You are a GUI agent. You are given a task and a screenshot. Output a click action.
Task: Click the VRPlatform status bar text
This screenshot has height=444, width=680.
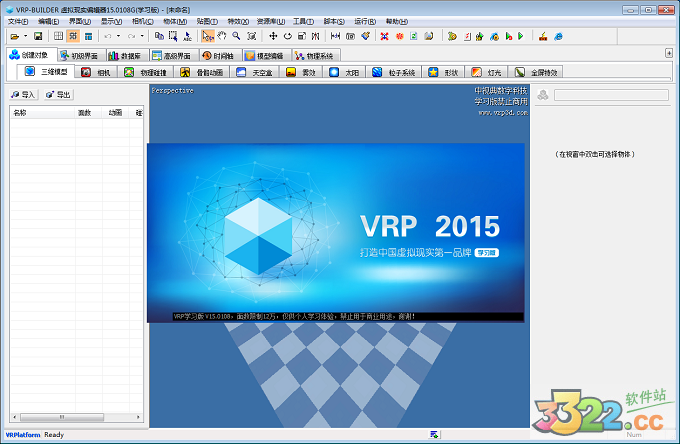[23, 434]
